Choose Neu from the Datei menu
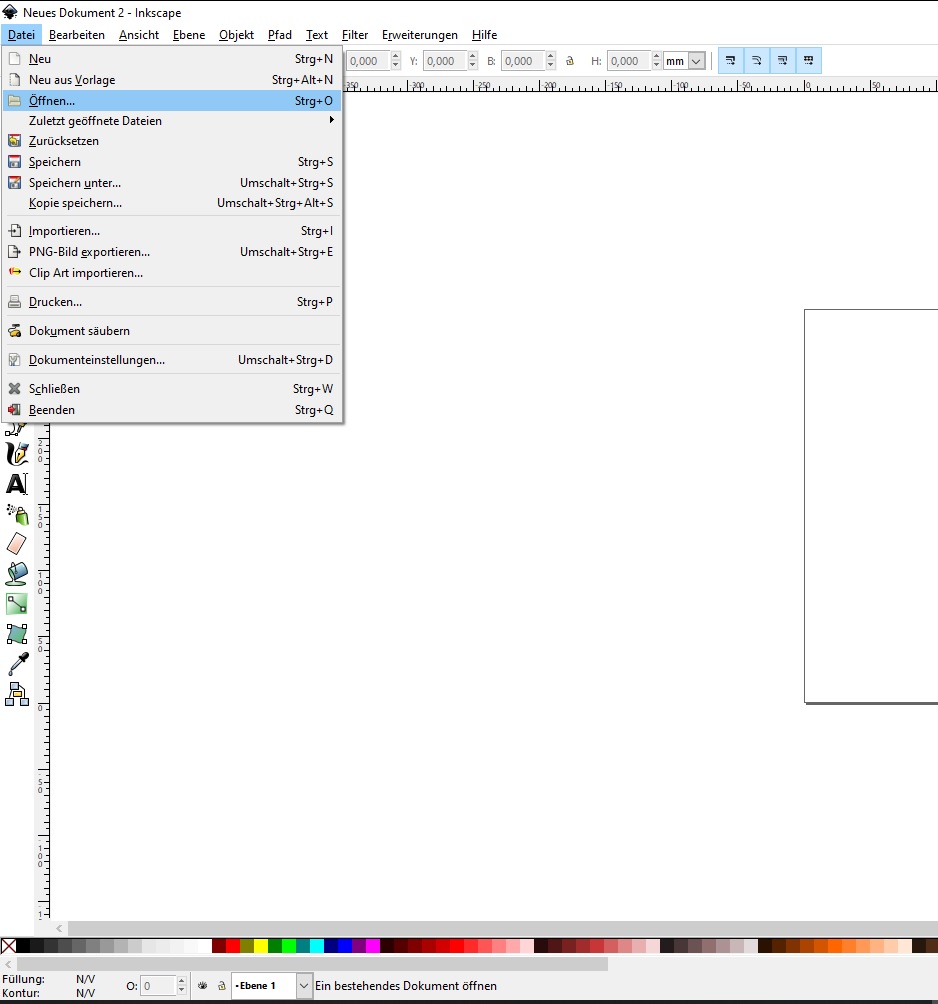 tap(172, 59)
